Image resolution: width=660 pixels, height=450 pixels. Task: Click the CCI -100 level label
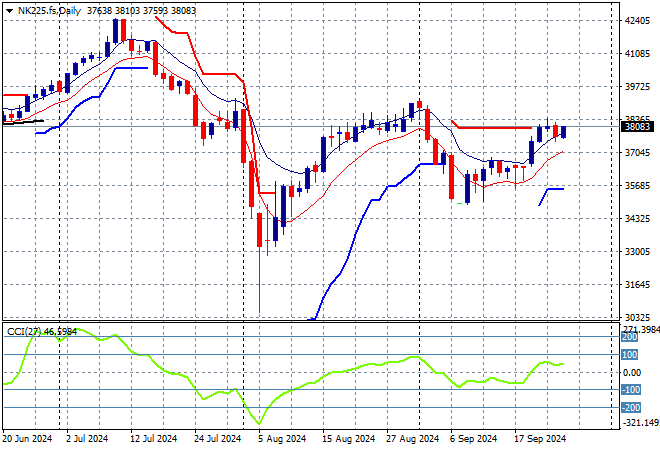(x=631, y=390)
